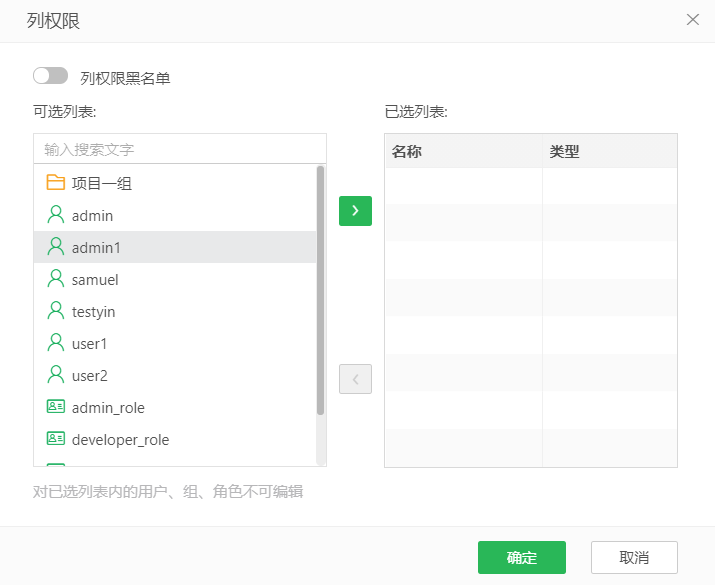
Task: Click the 确定 confirm button
Action: (521, 557)
